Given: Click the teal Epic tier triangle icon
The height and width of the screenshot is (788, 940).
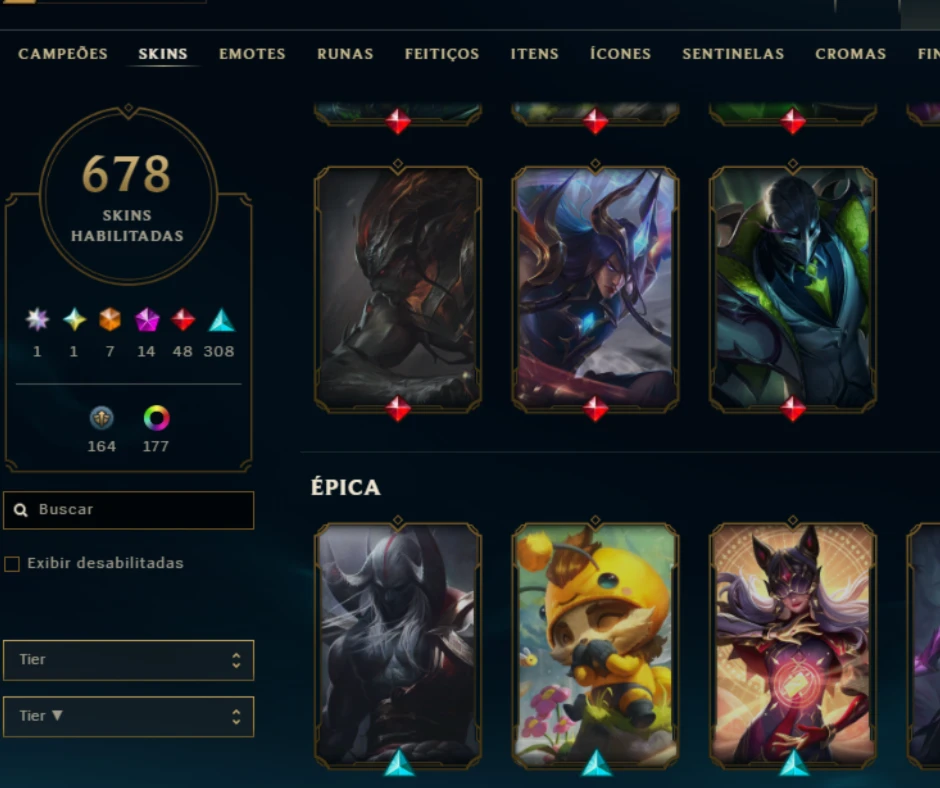Looking at the screenshot, I should click(x=221, y=320).
